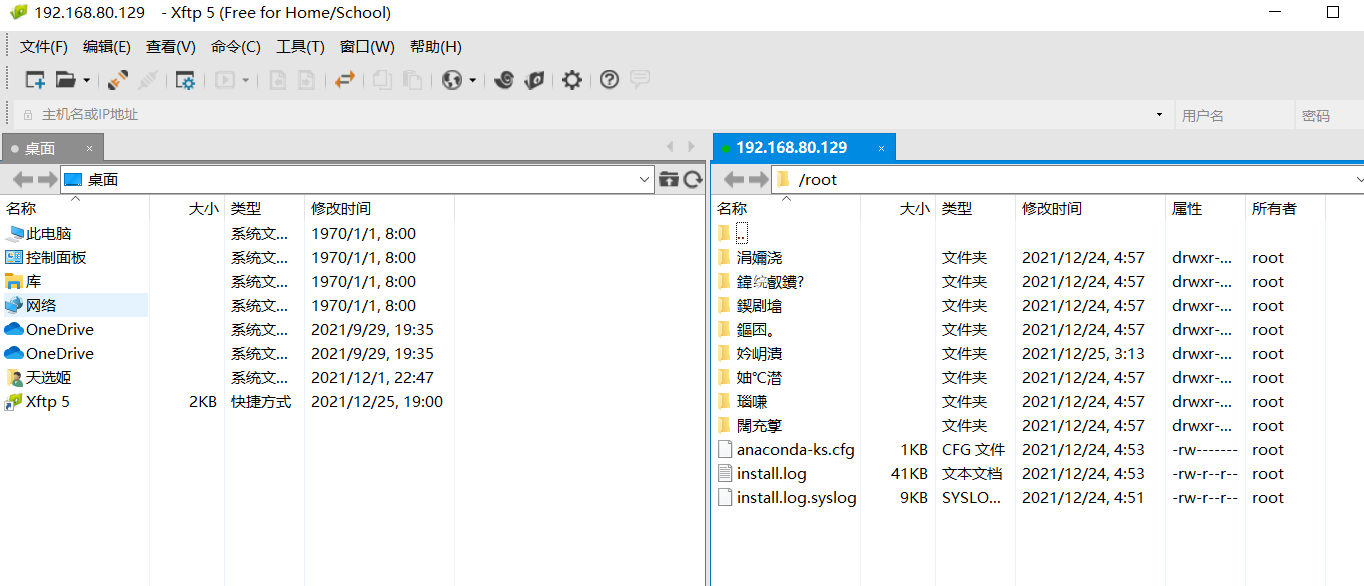This screenshot has width=1364, height=586.
Task: Open the 帮助(H) menu
Action: 436,47
